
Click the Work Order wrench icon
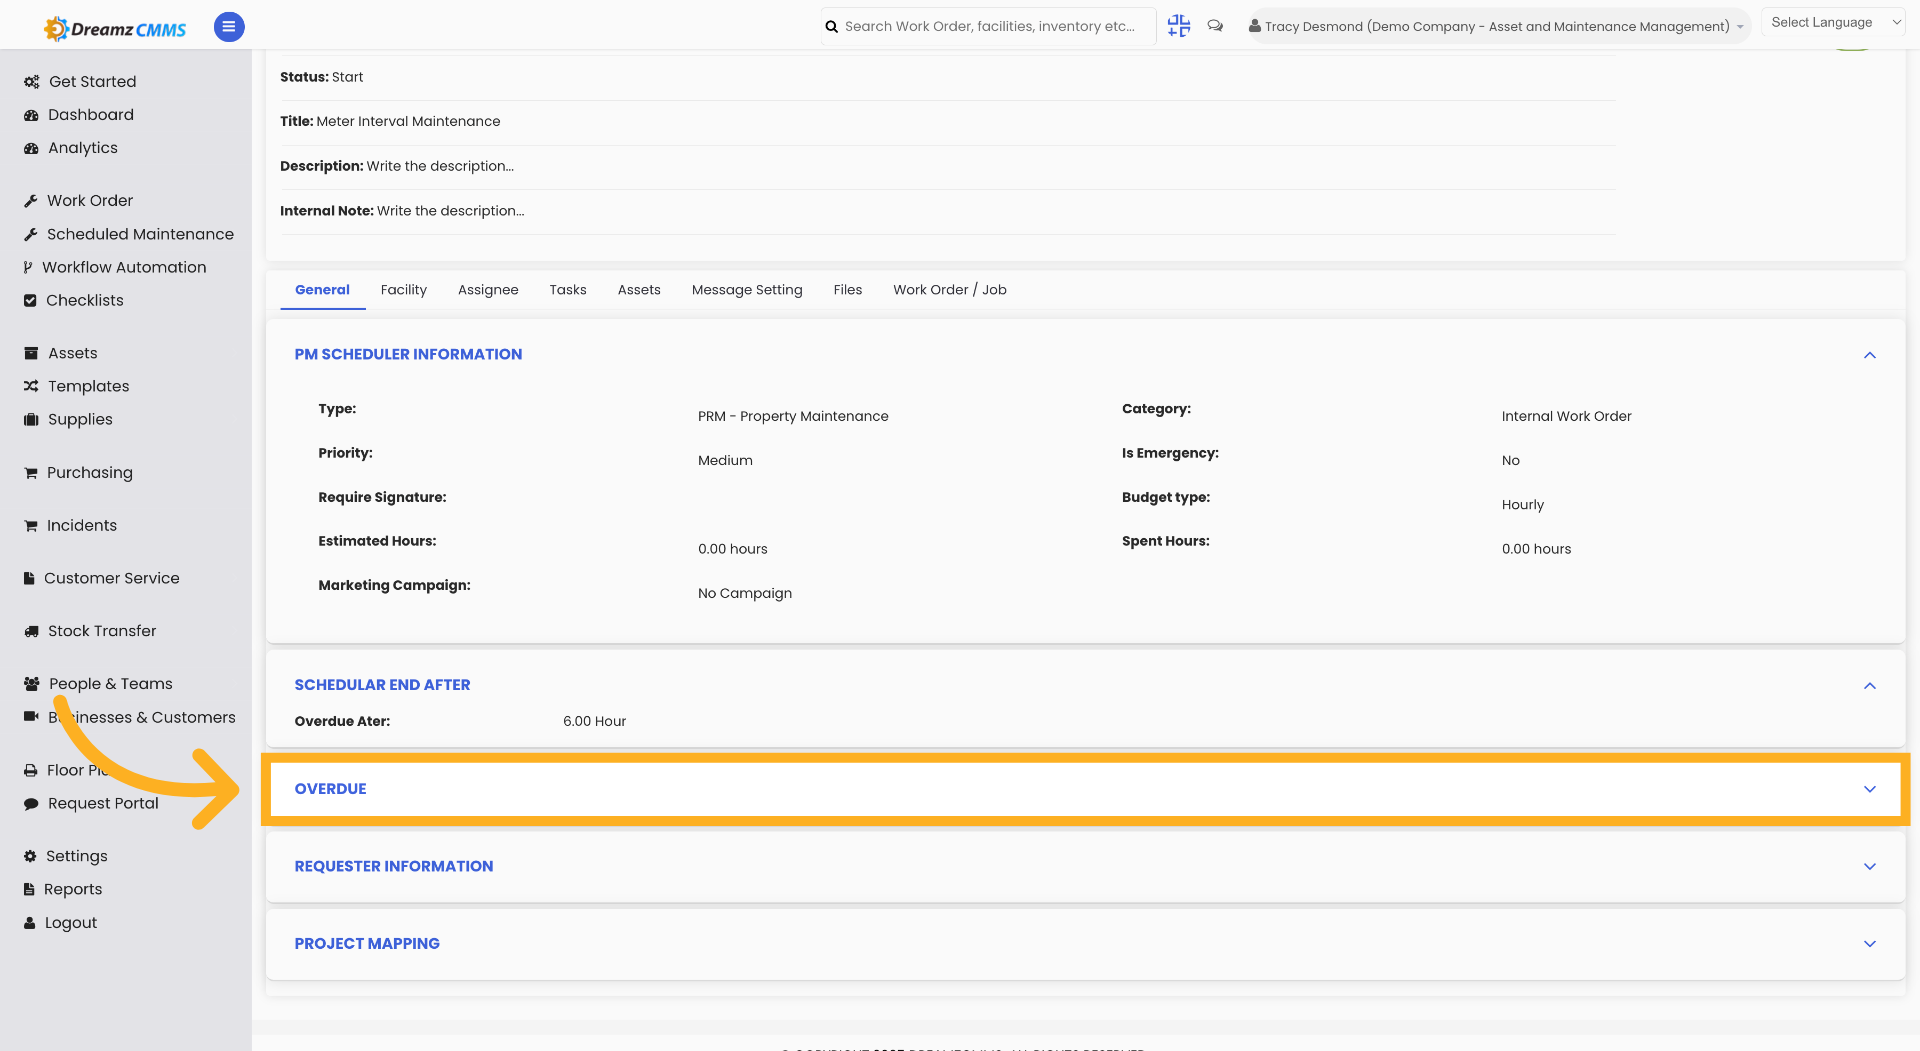click(31, 201)
